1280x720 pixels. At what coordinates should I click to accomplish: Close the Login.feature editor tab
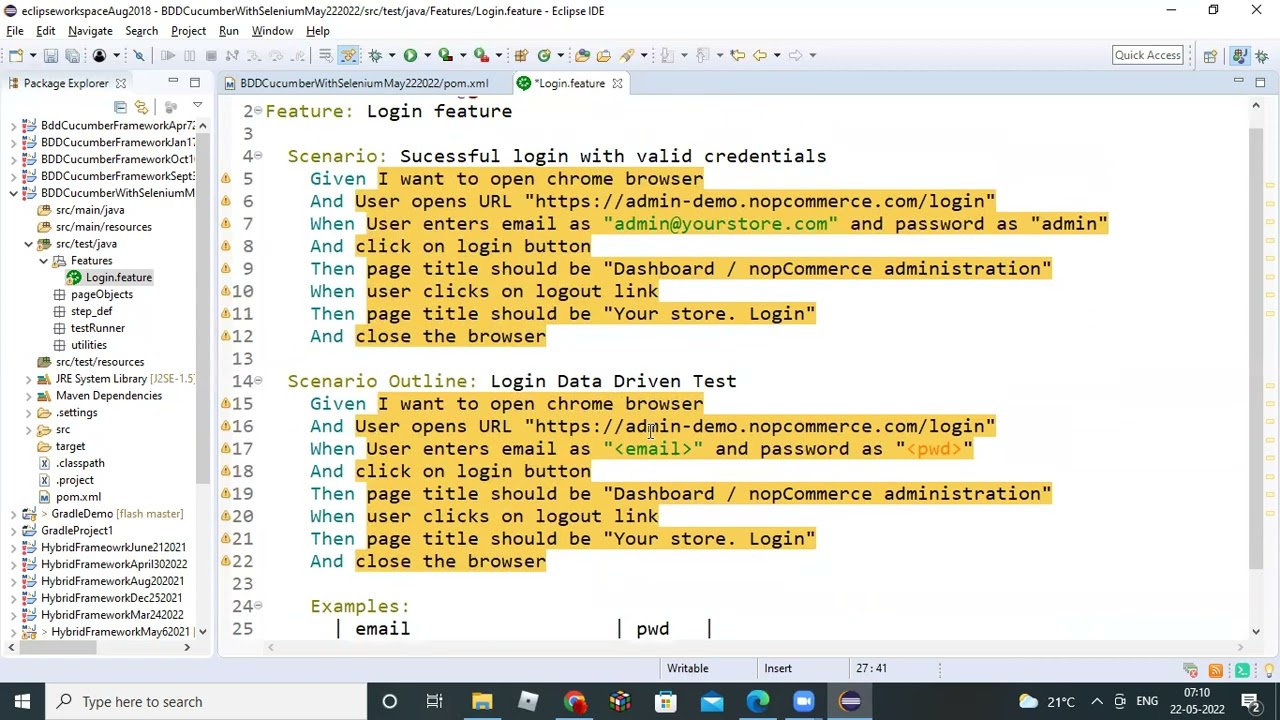617,83
